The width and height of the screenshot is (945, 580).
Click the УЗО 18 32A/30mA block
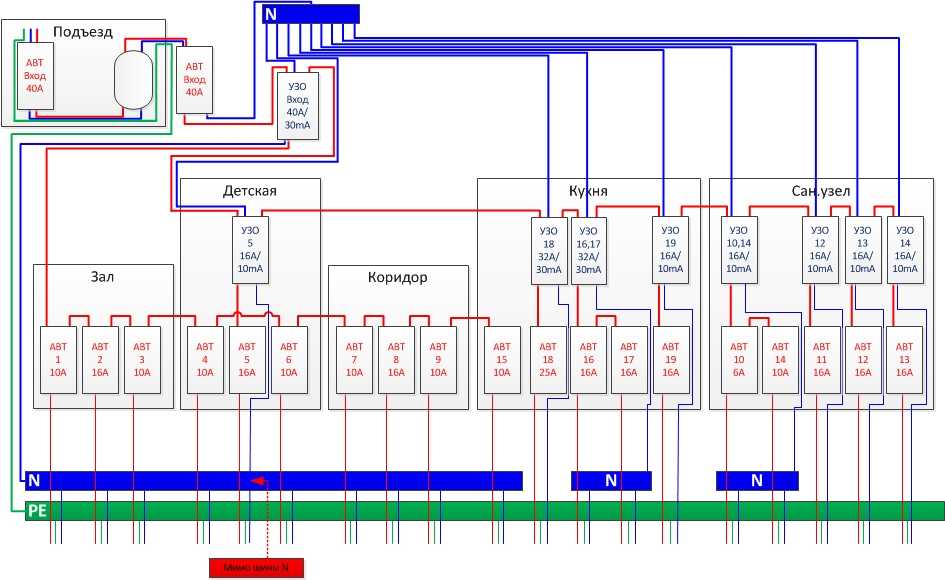[548, 250]
